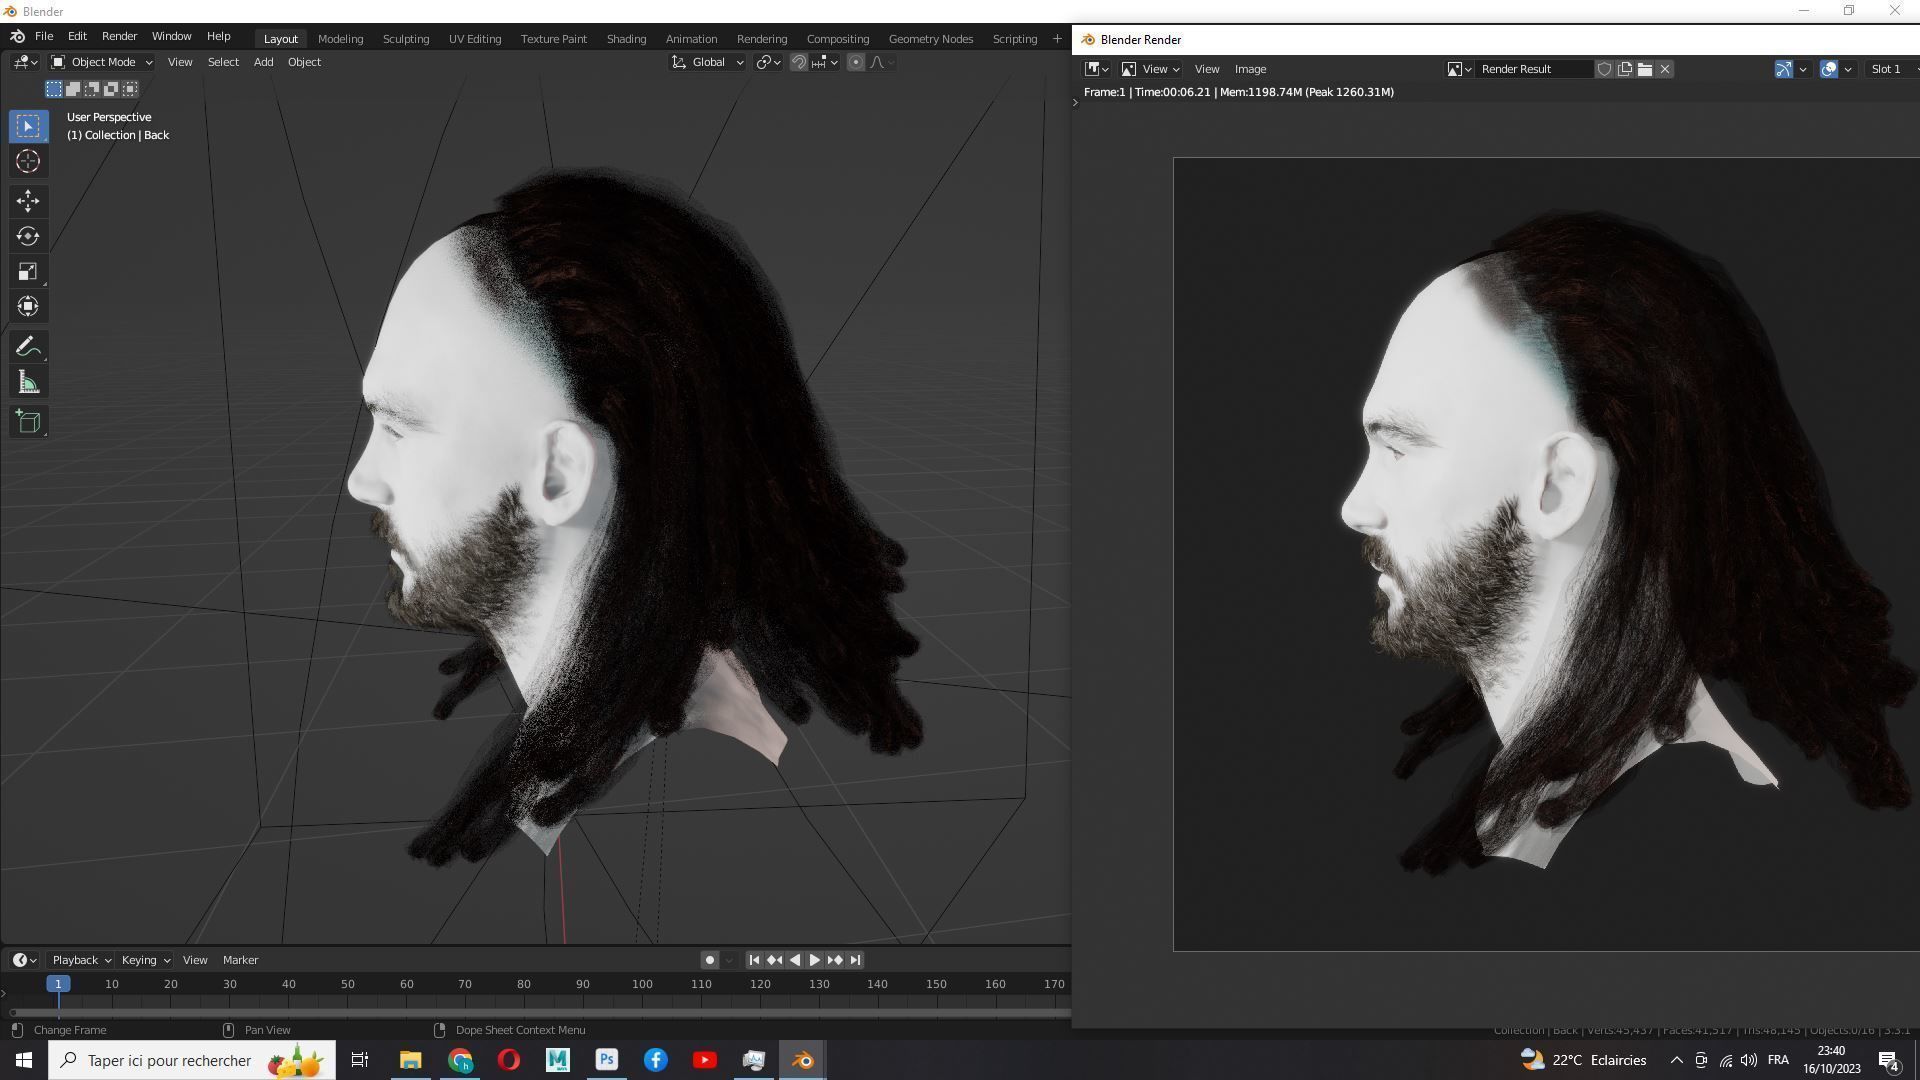Open the Render menu
The width and height of the screenshot is (1920, 1080).
pyautogui.click(x=119, y=36)
